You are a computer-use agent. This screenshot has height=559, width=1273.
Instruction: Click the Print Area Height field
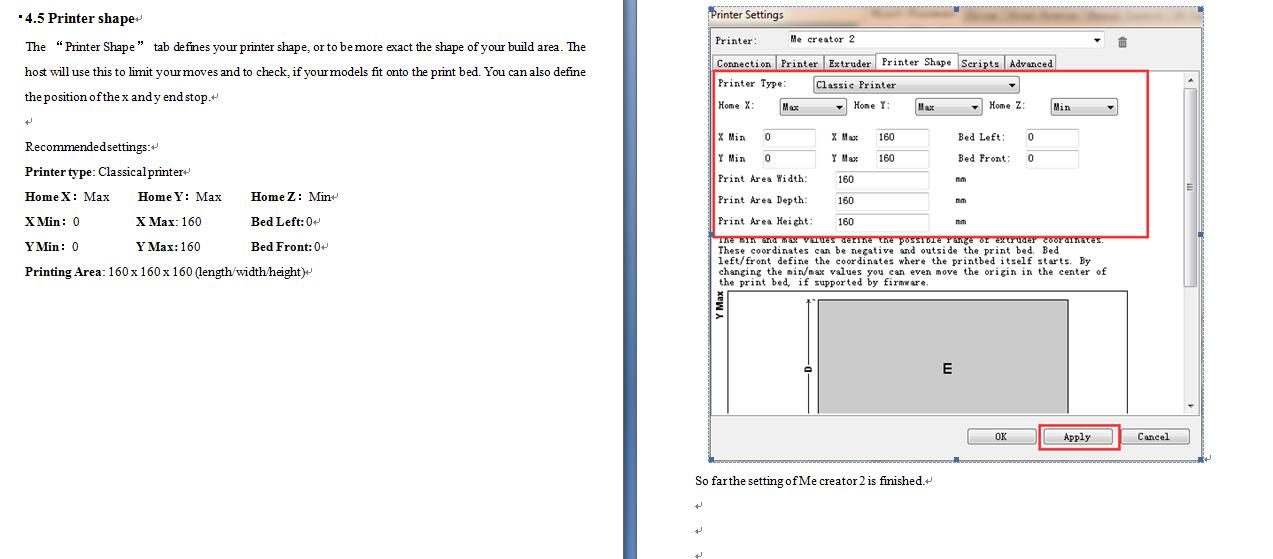[x=881, y=222]
